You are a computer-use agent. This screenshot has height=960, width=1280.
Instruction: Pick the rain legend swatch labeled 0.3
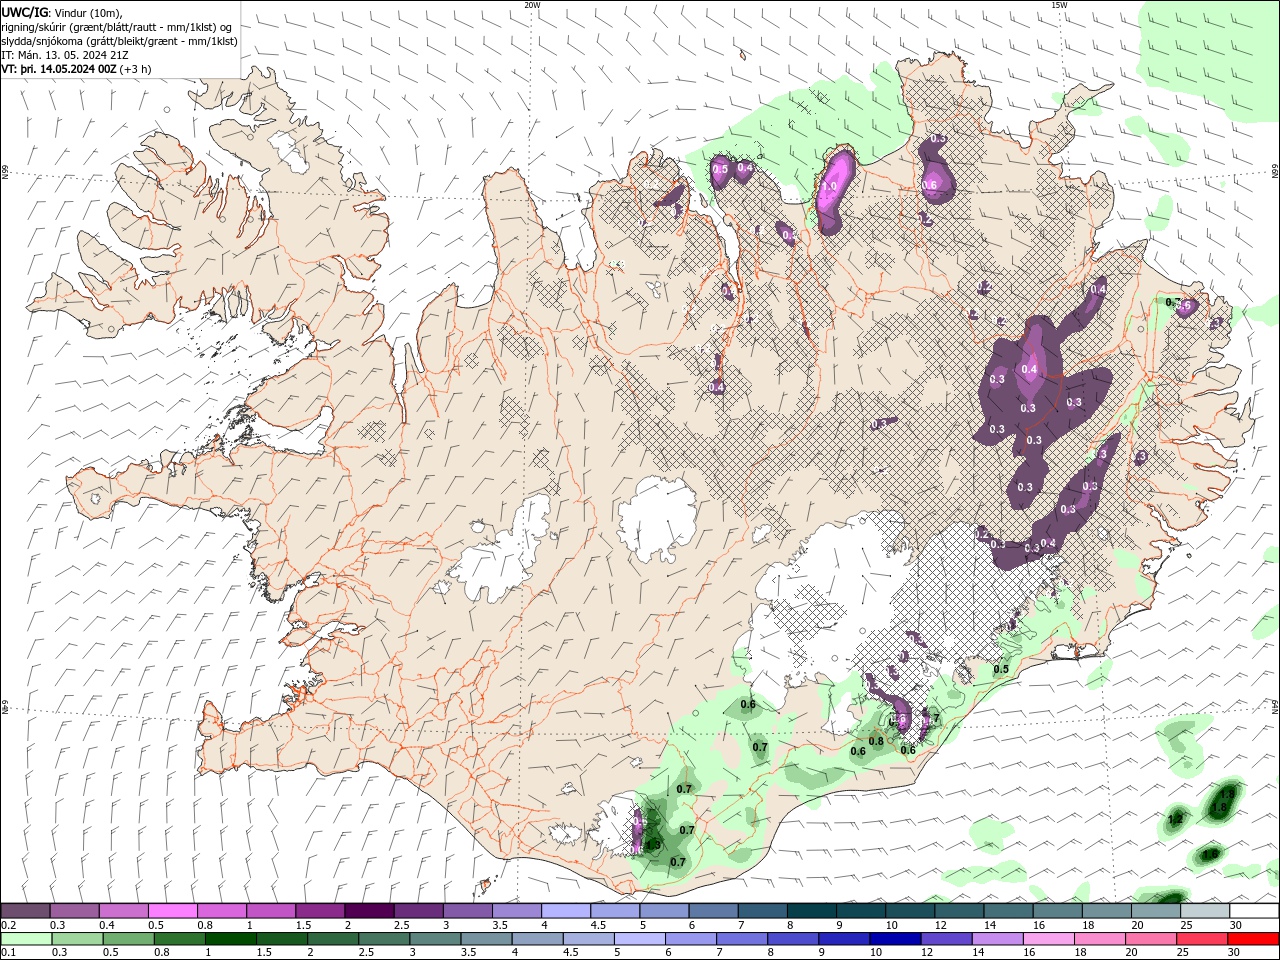pyautogui.click(x=77, y=939)
